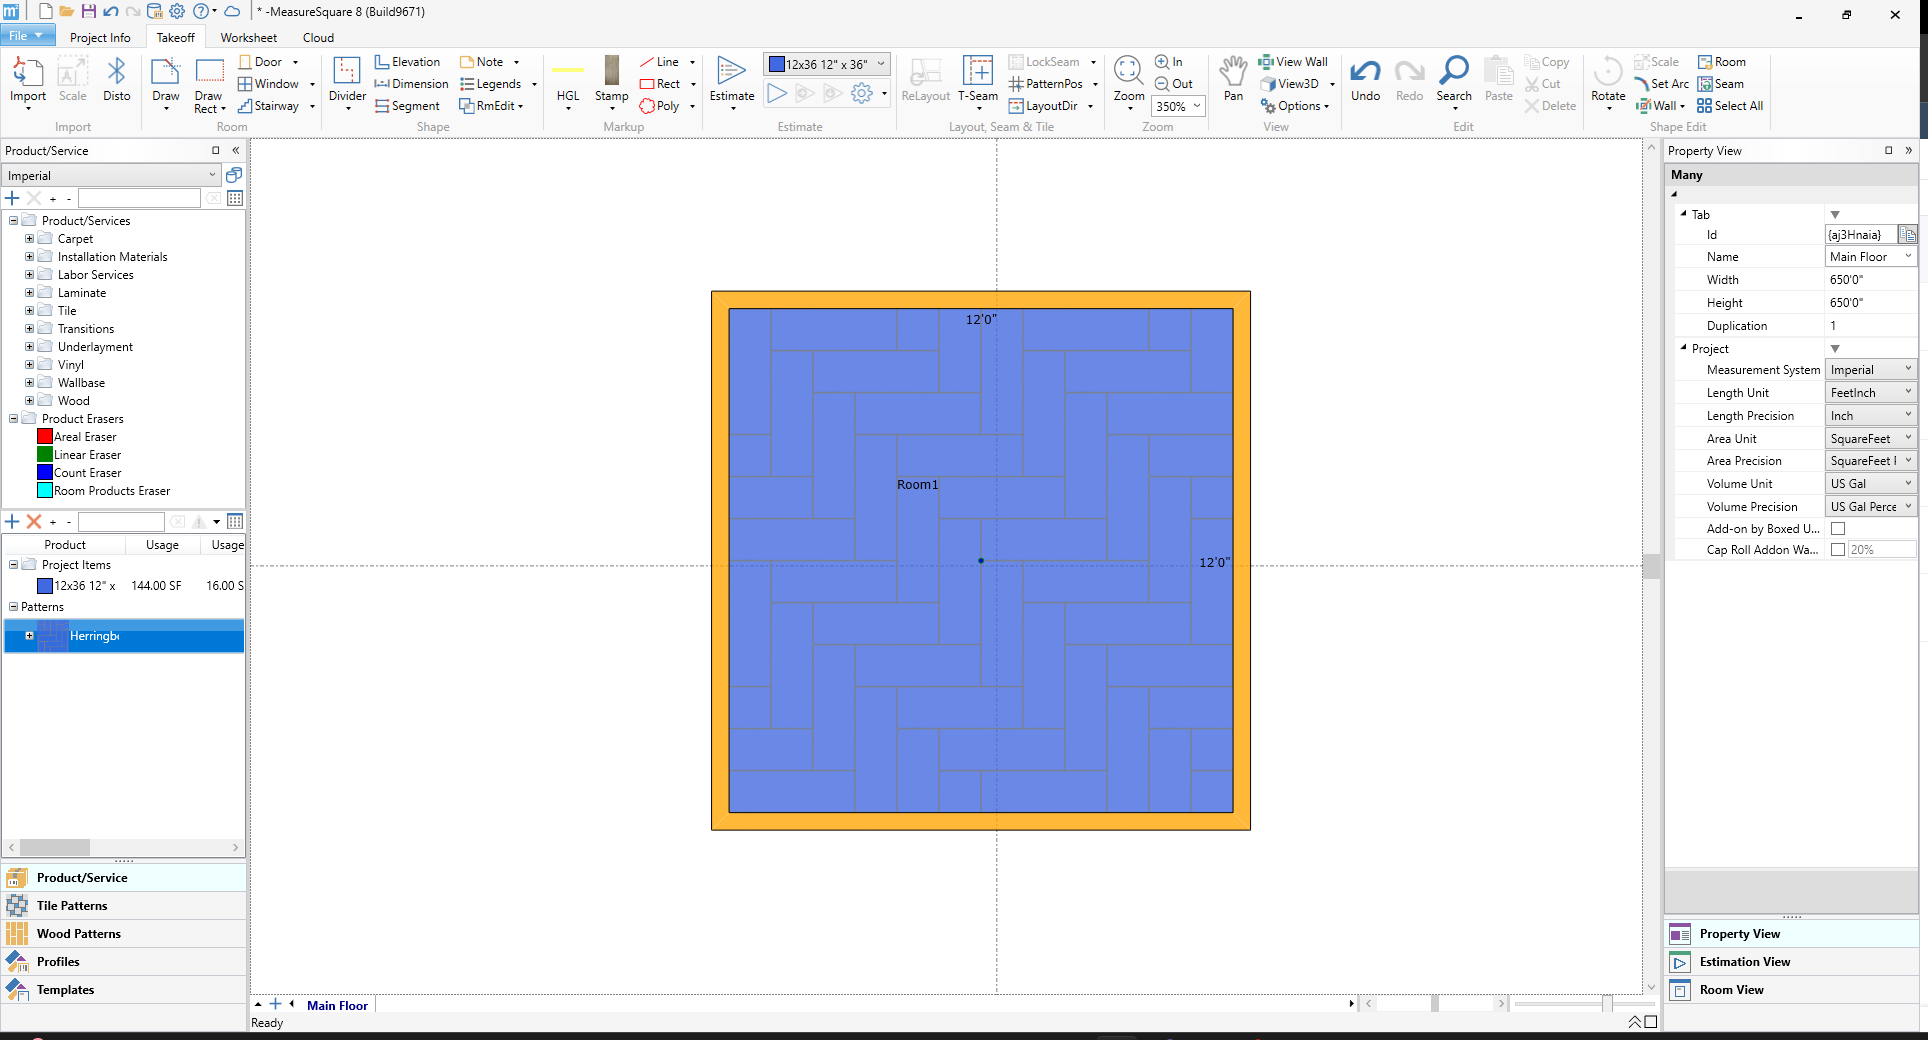
Task: Toggle Add-on by Boxed checkbox
Action: [1838, 529]
